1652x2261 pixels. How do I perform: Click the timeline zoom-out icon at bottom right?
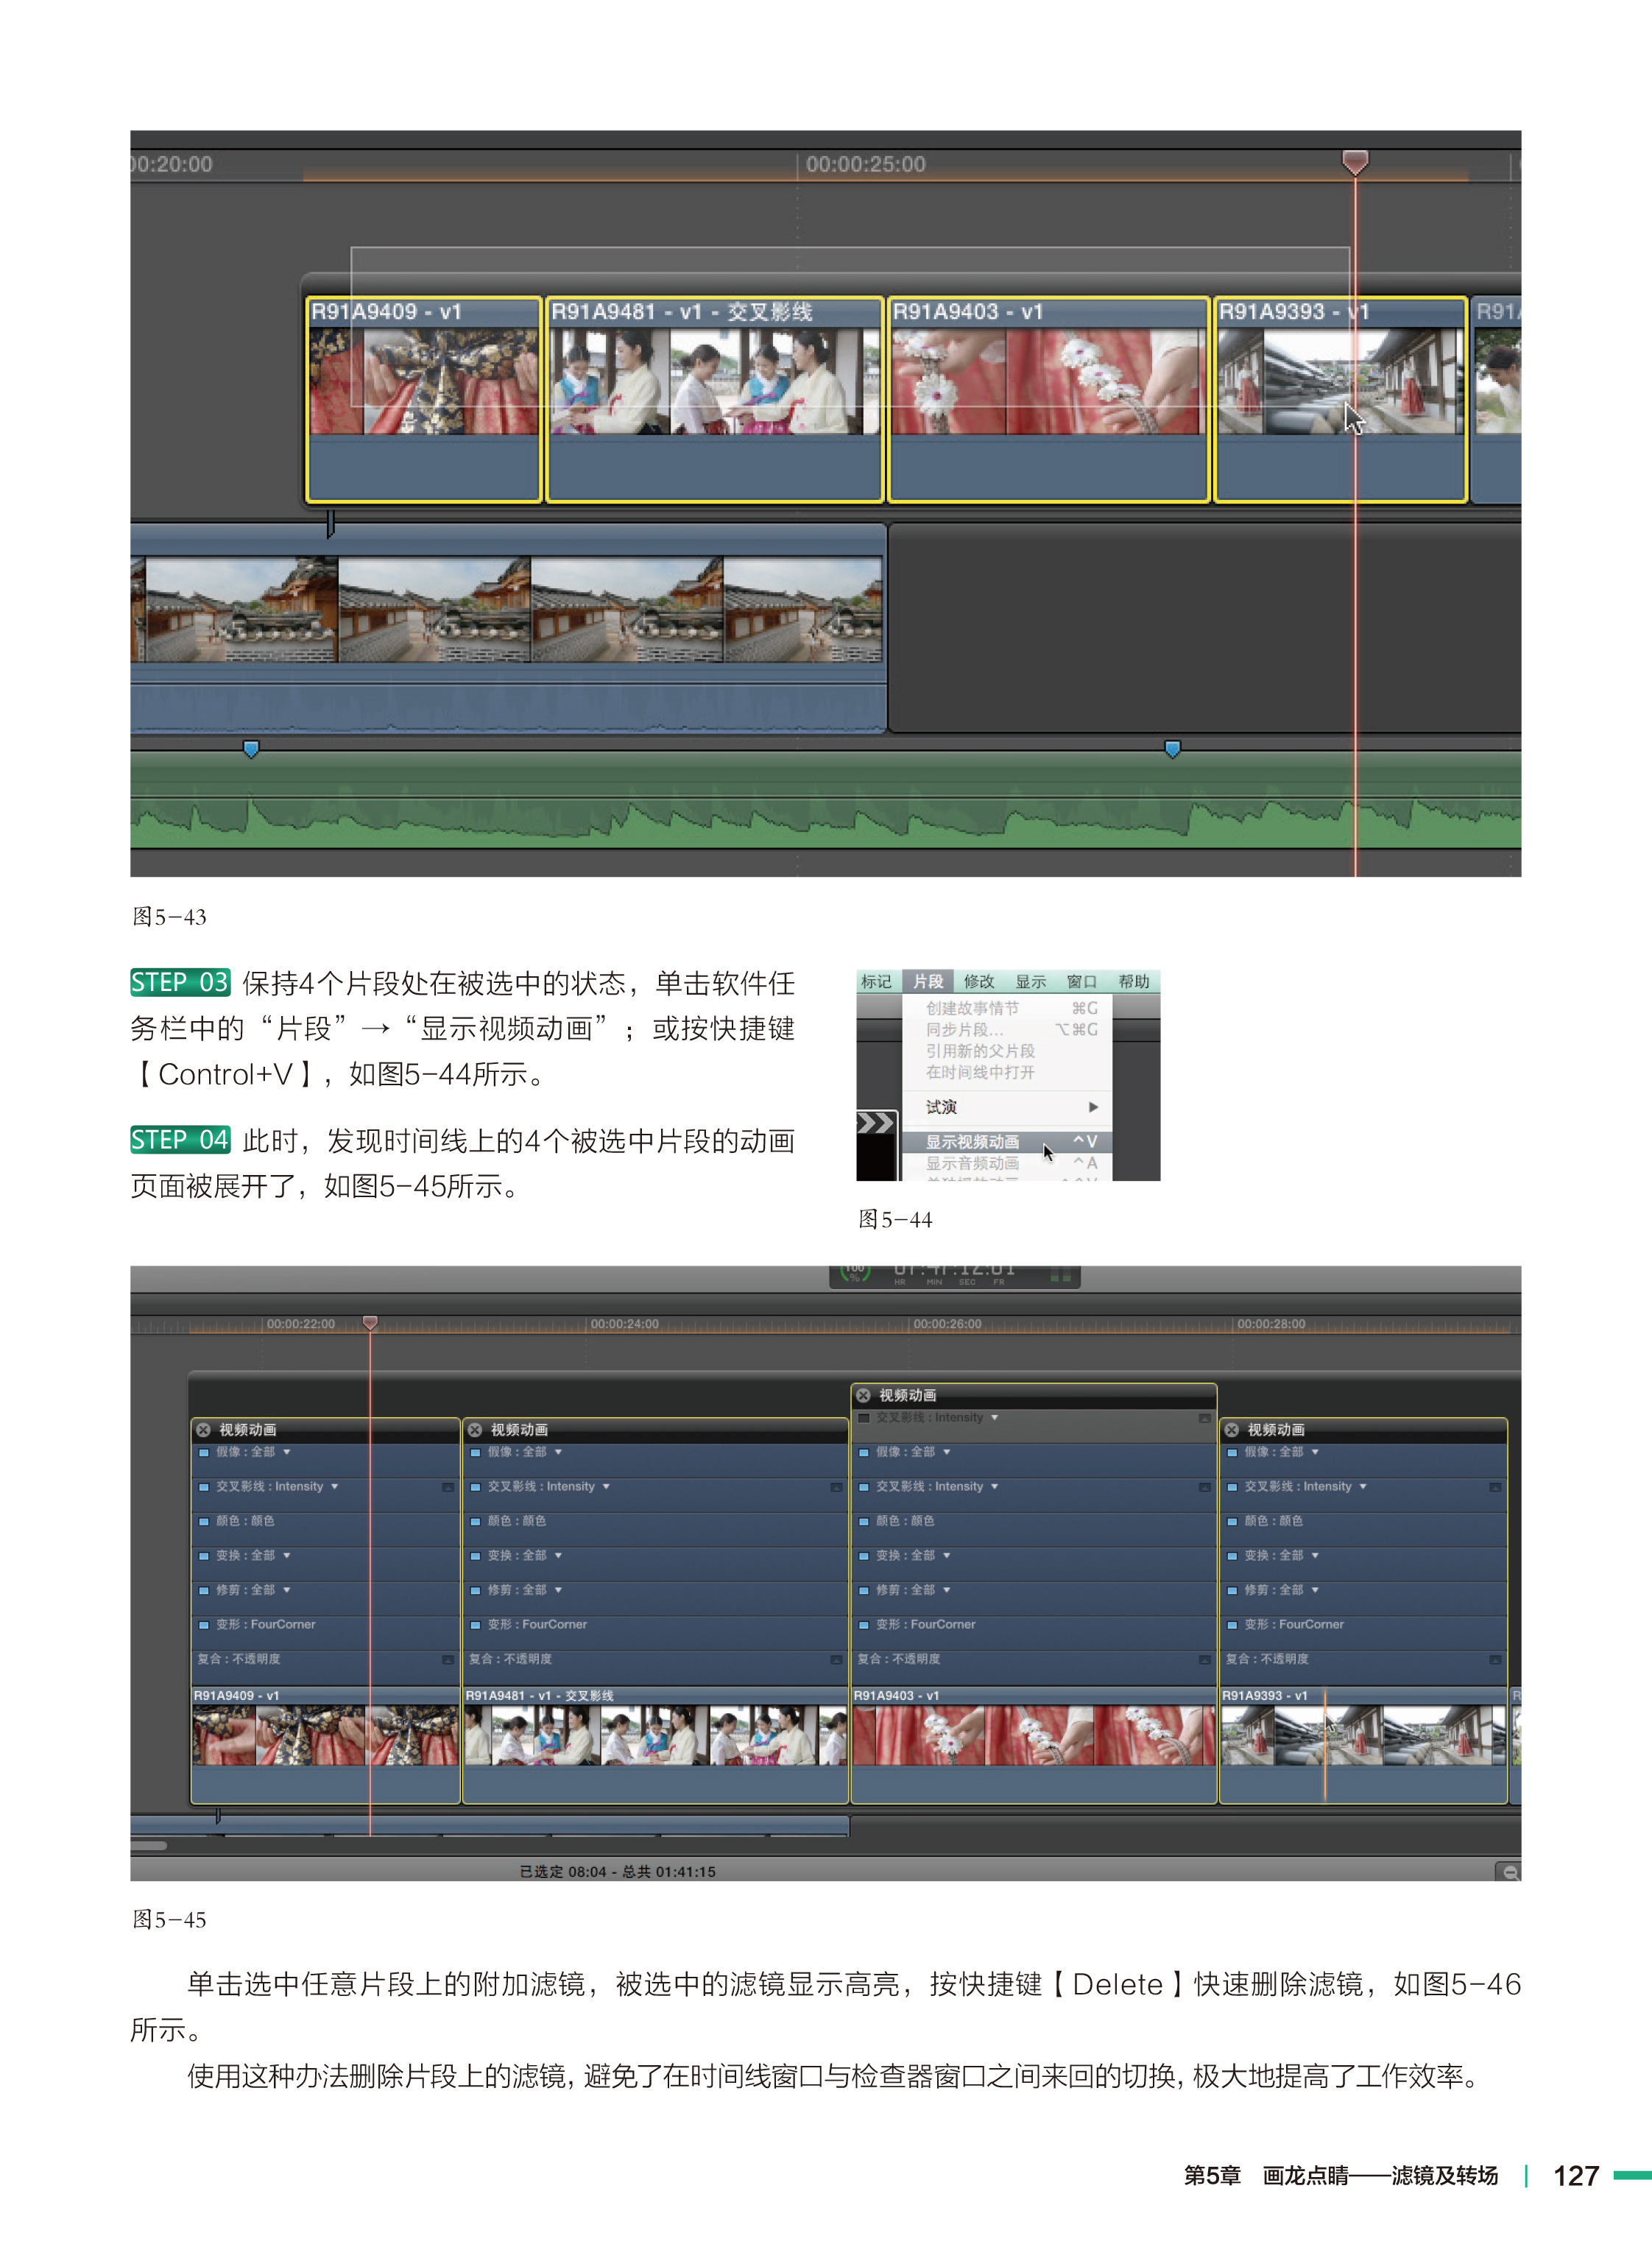click(1509, 1872)
